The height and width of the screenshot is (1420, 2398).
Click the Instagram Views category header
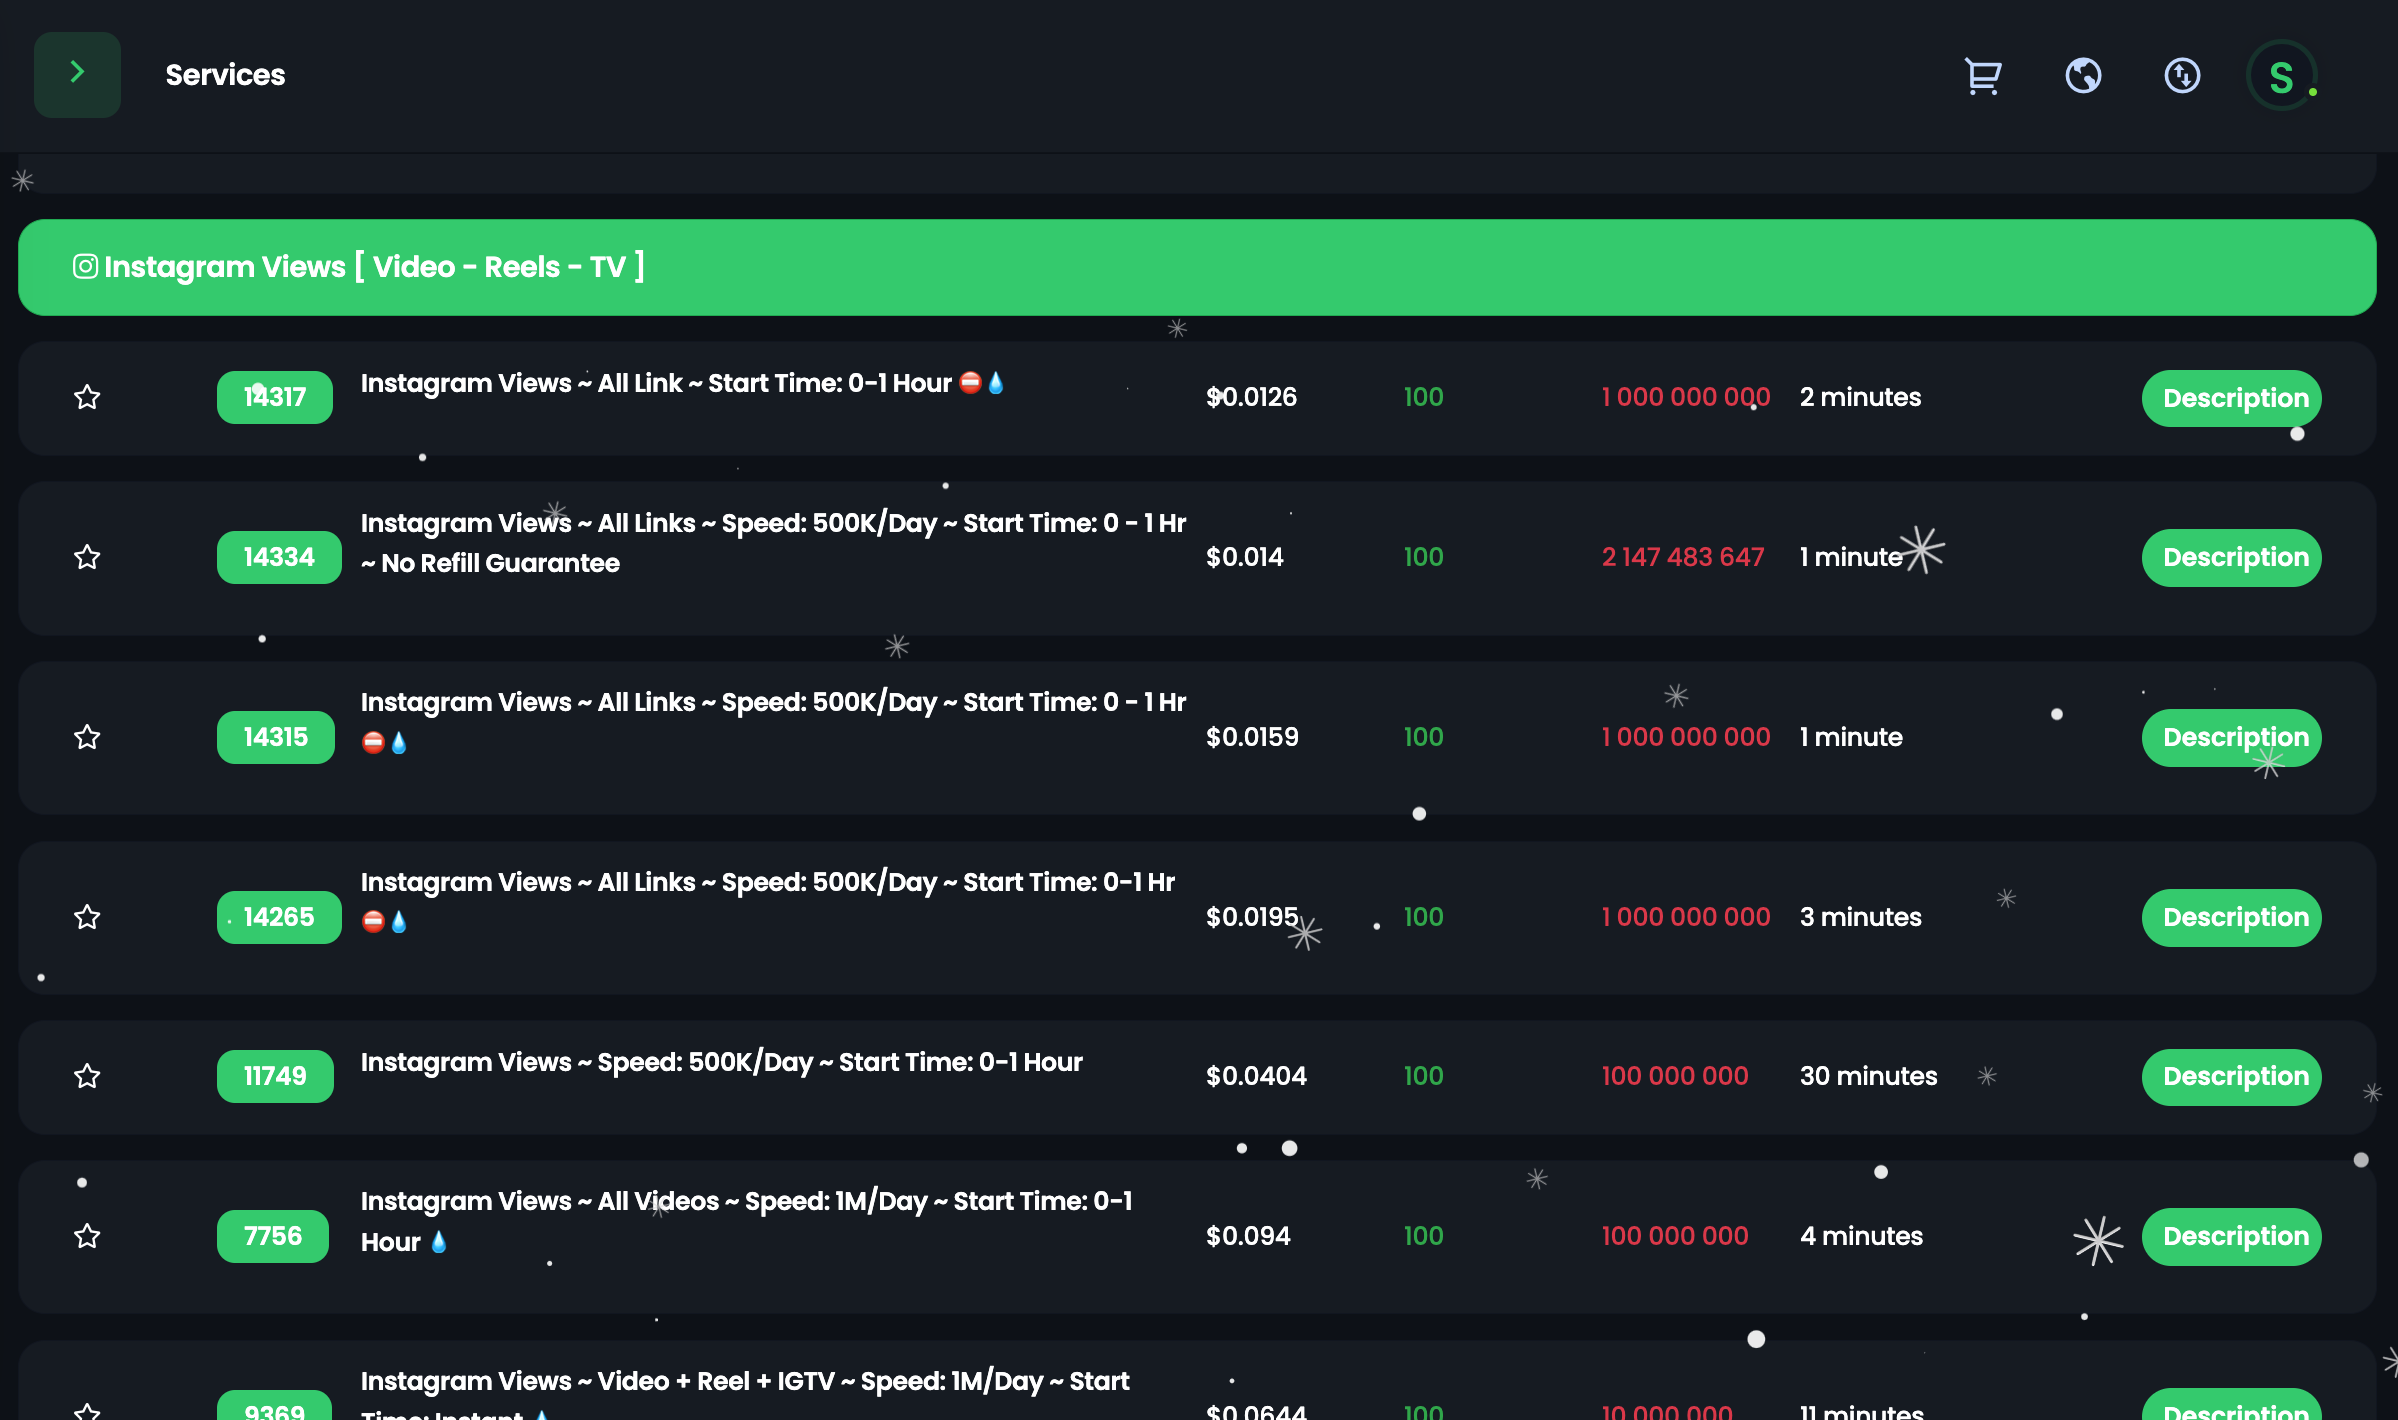[x=1197, y=267]
